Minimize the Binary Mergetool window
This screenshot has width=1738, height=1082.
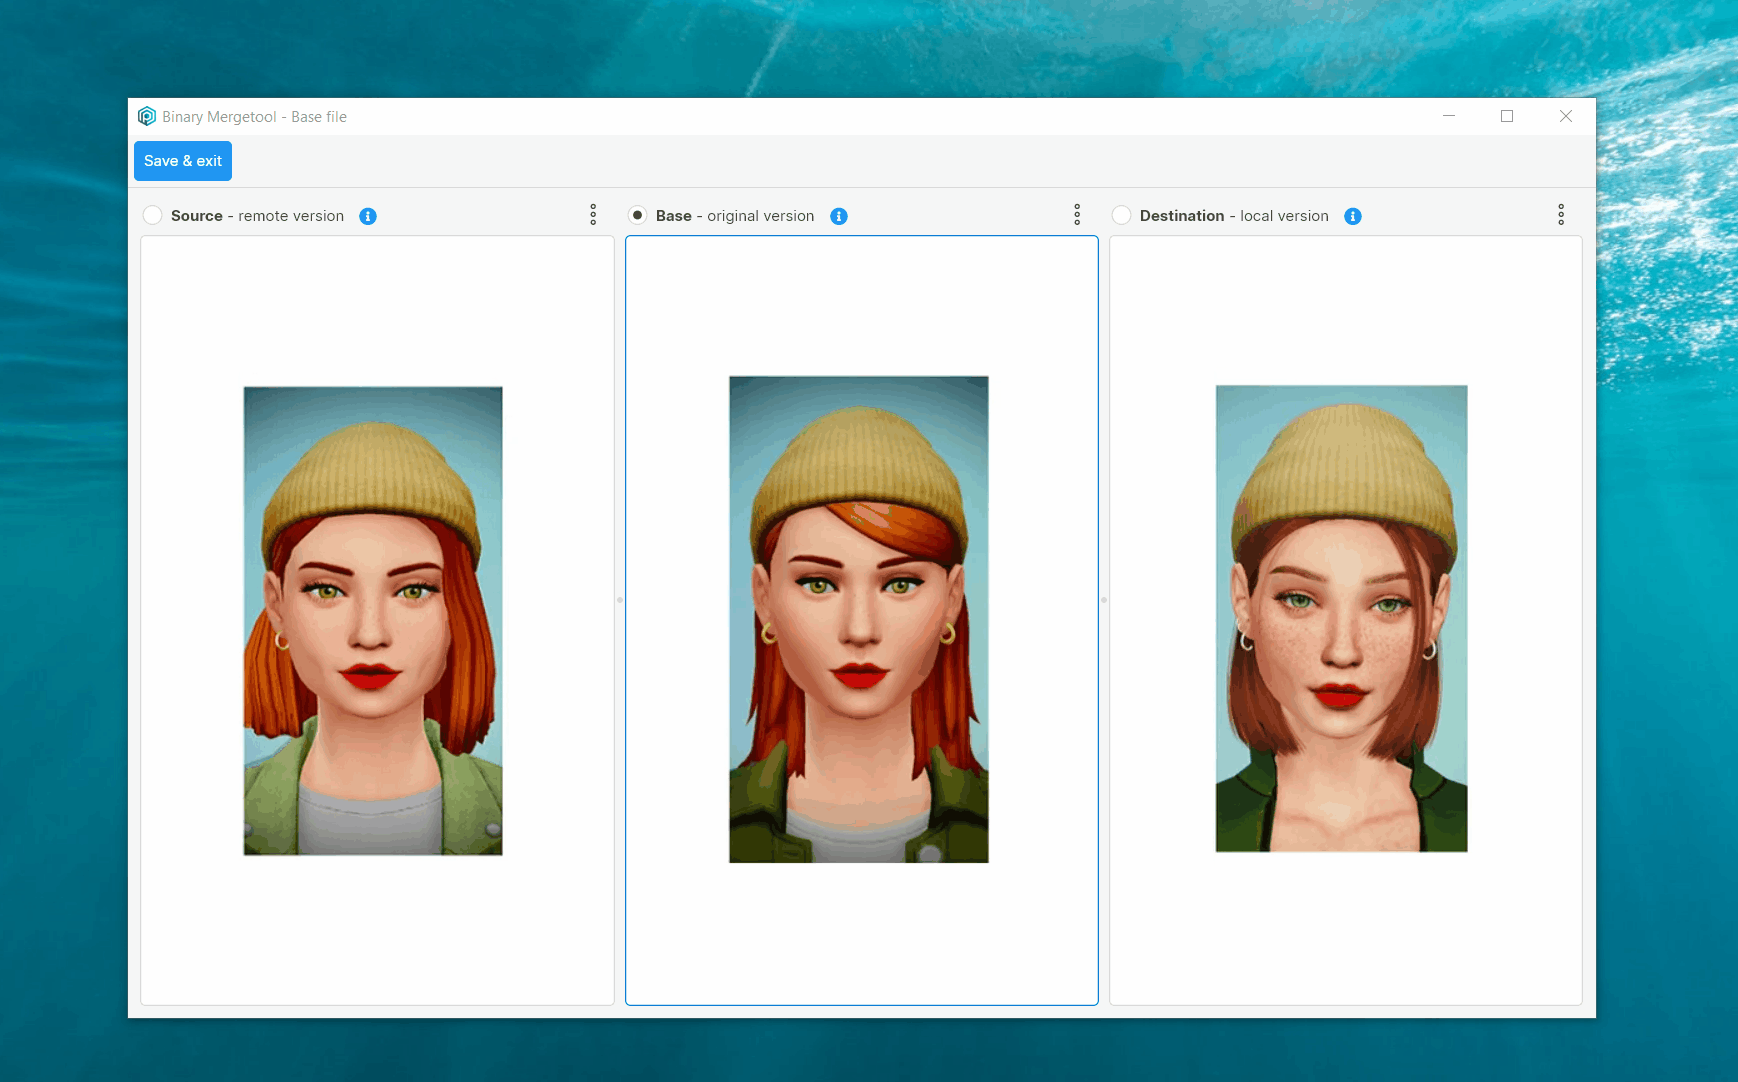[x=1449, y=116]
